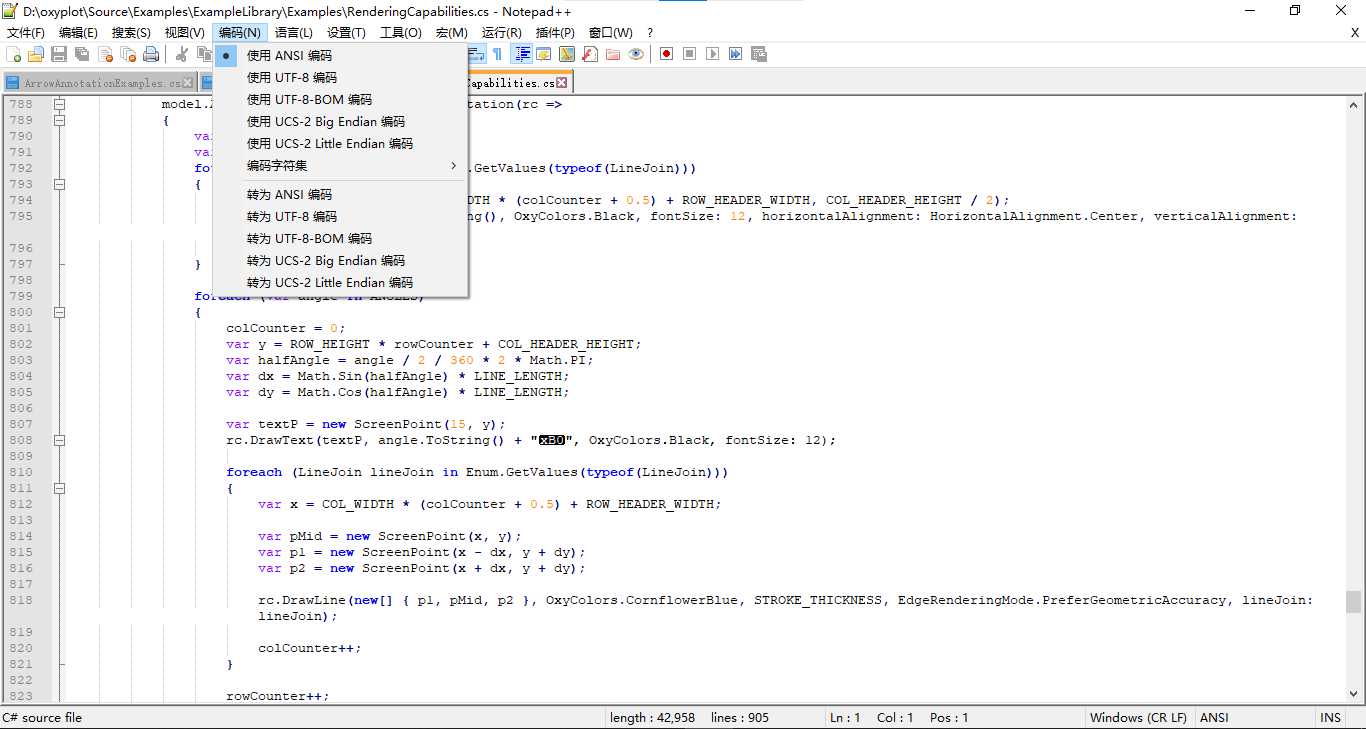Toggle show all characters pilcrow icon
Image resolution: width=1366 pixels, height=729 pixels.
[x=497, y=54]
